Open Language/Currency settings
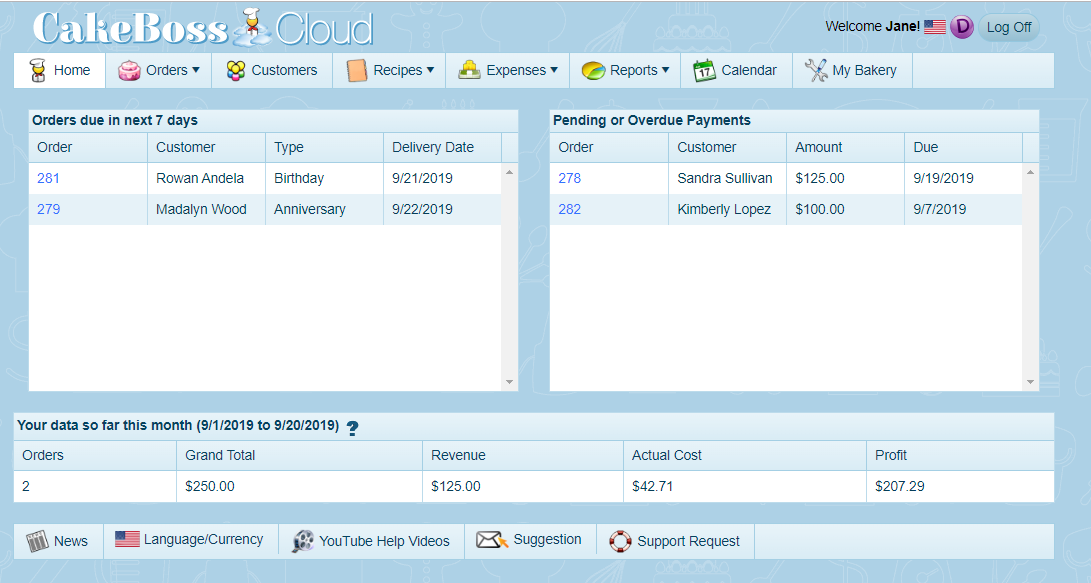This screenshot has height=583, width=1091. (190, 540)
